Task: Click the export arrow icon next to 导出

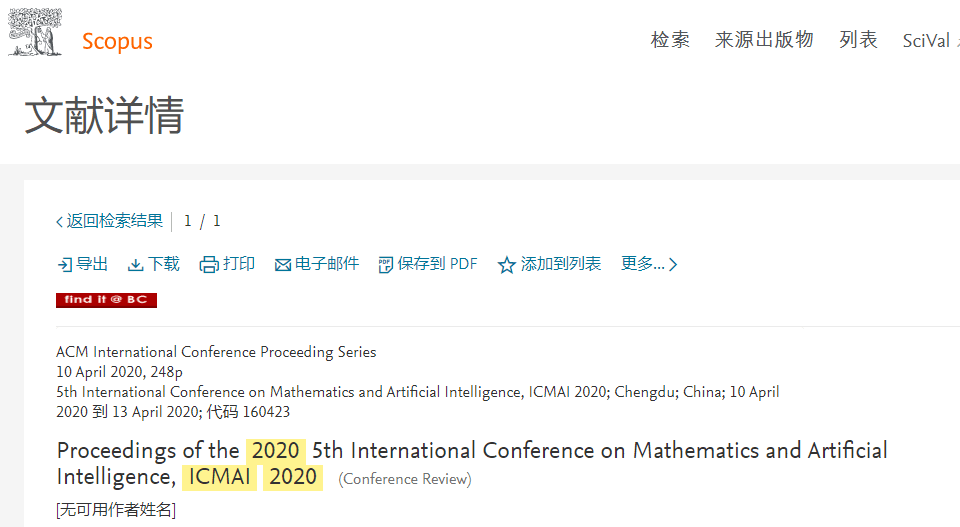Action: click(x=64, y=264)
